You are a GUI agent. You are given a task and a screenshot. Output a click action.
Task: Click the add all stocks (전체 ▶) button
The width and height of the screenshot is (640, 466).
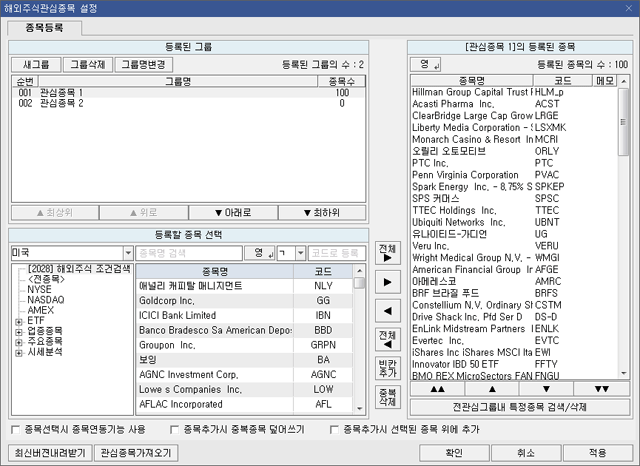[x=387, y=253]
